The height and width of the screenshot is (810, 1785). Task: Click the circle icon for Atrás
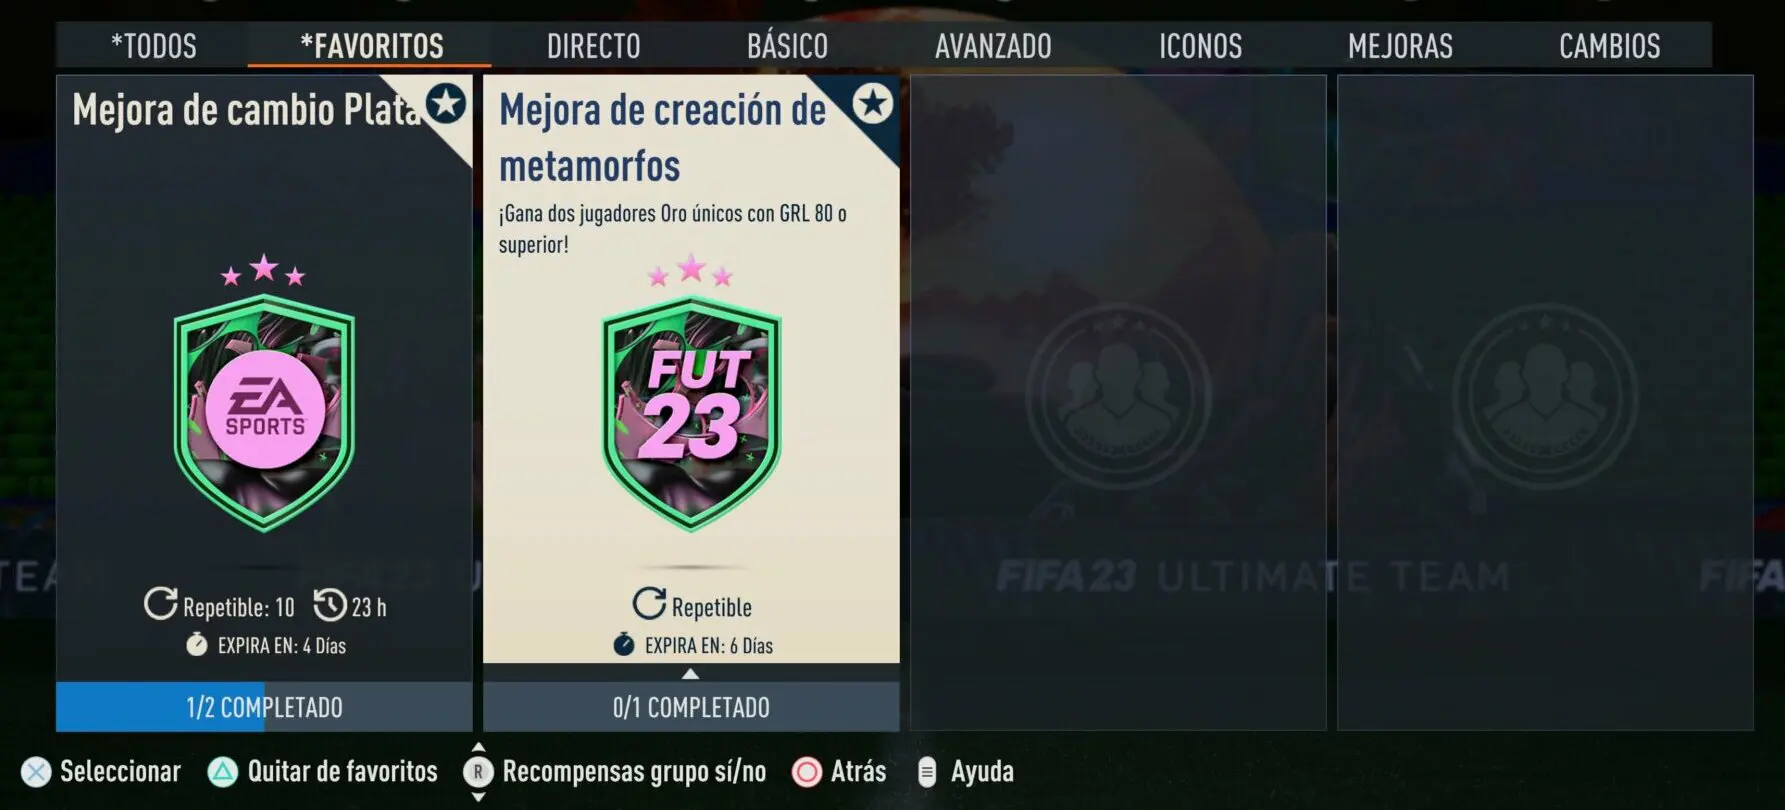[x=806, y=772]
